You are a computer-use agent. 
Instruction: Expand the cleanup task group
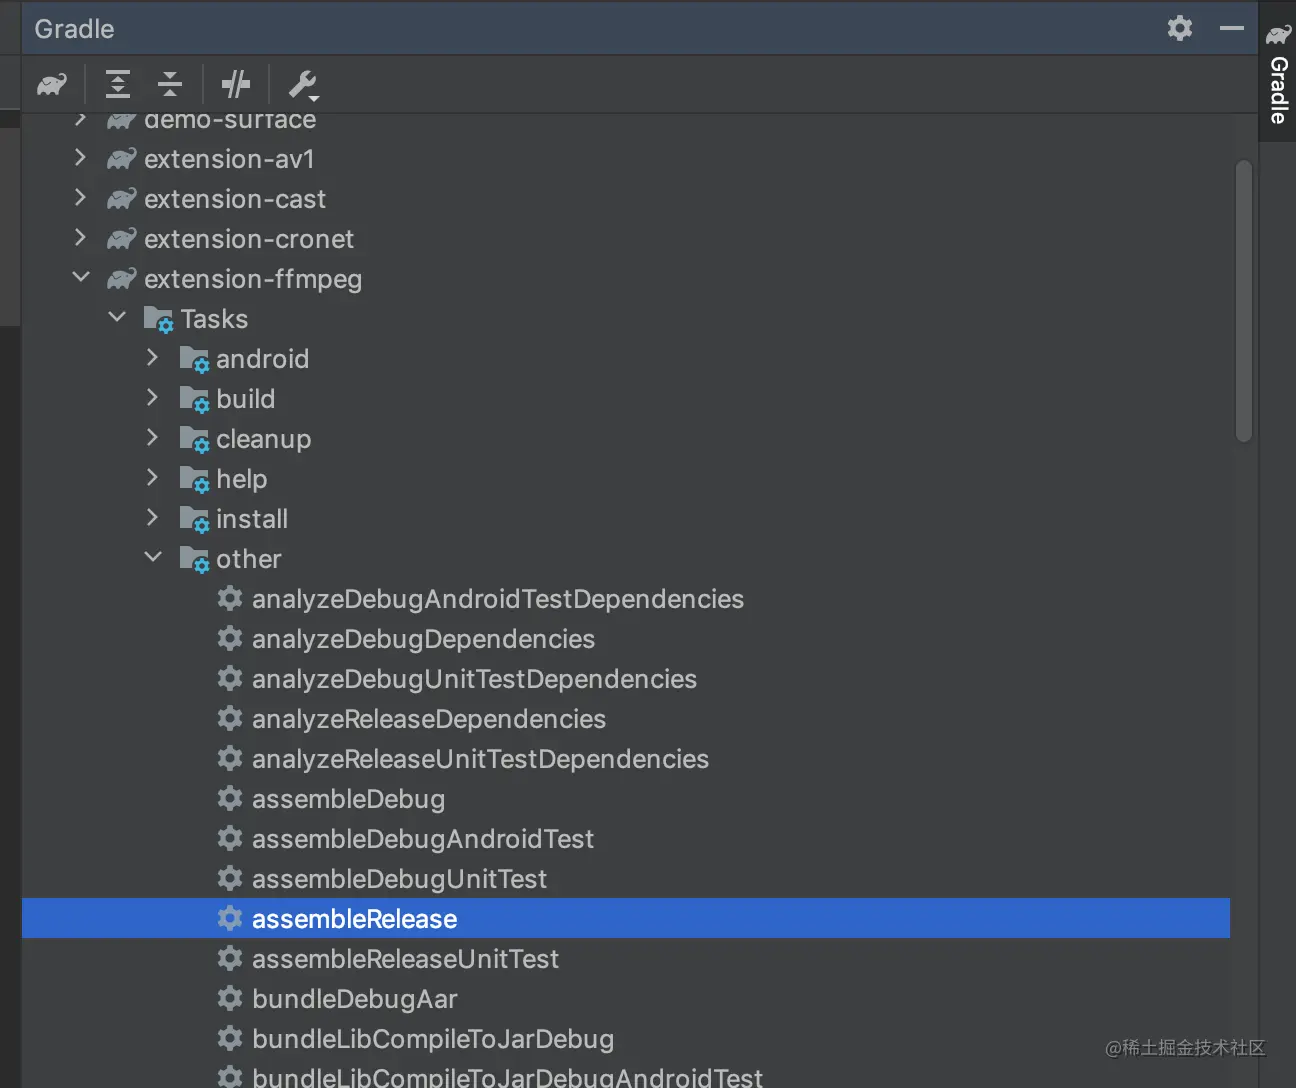click(x=153, y=437)
